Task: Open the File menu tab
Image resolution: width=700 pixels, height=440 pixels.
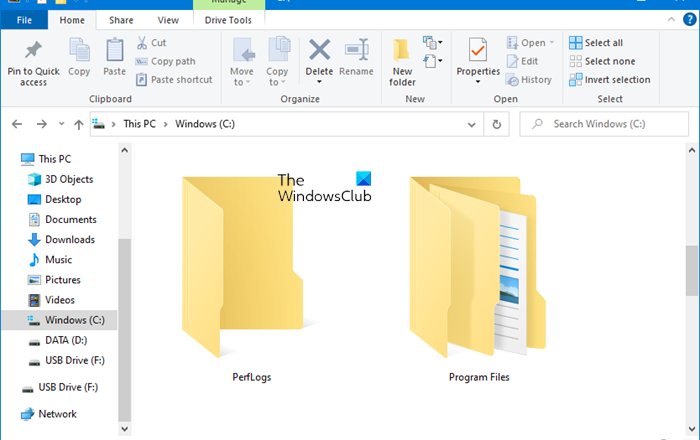Action: pos(24,20)
